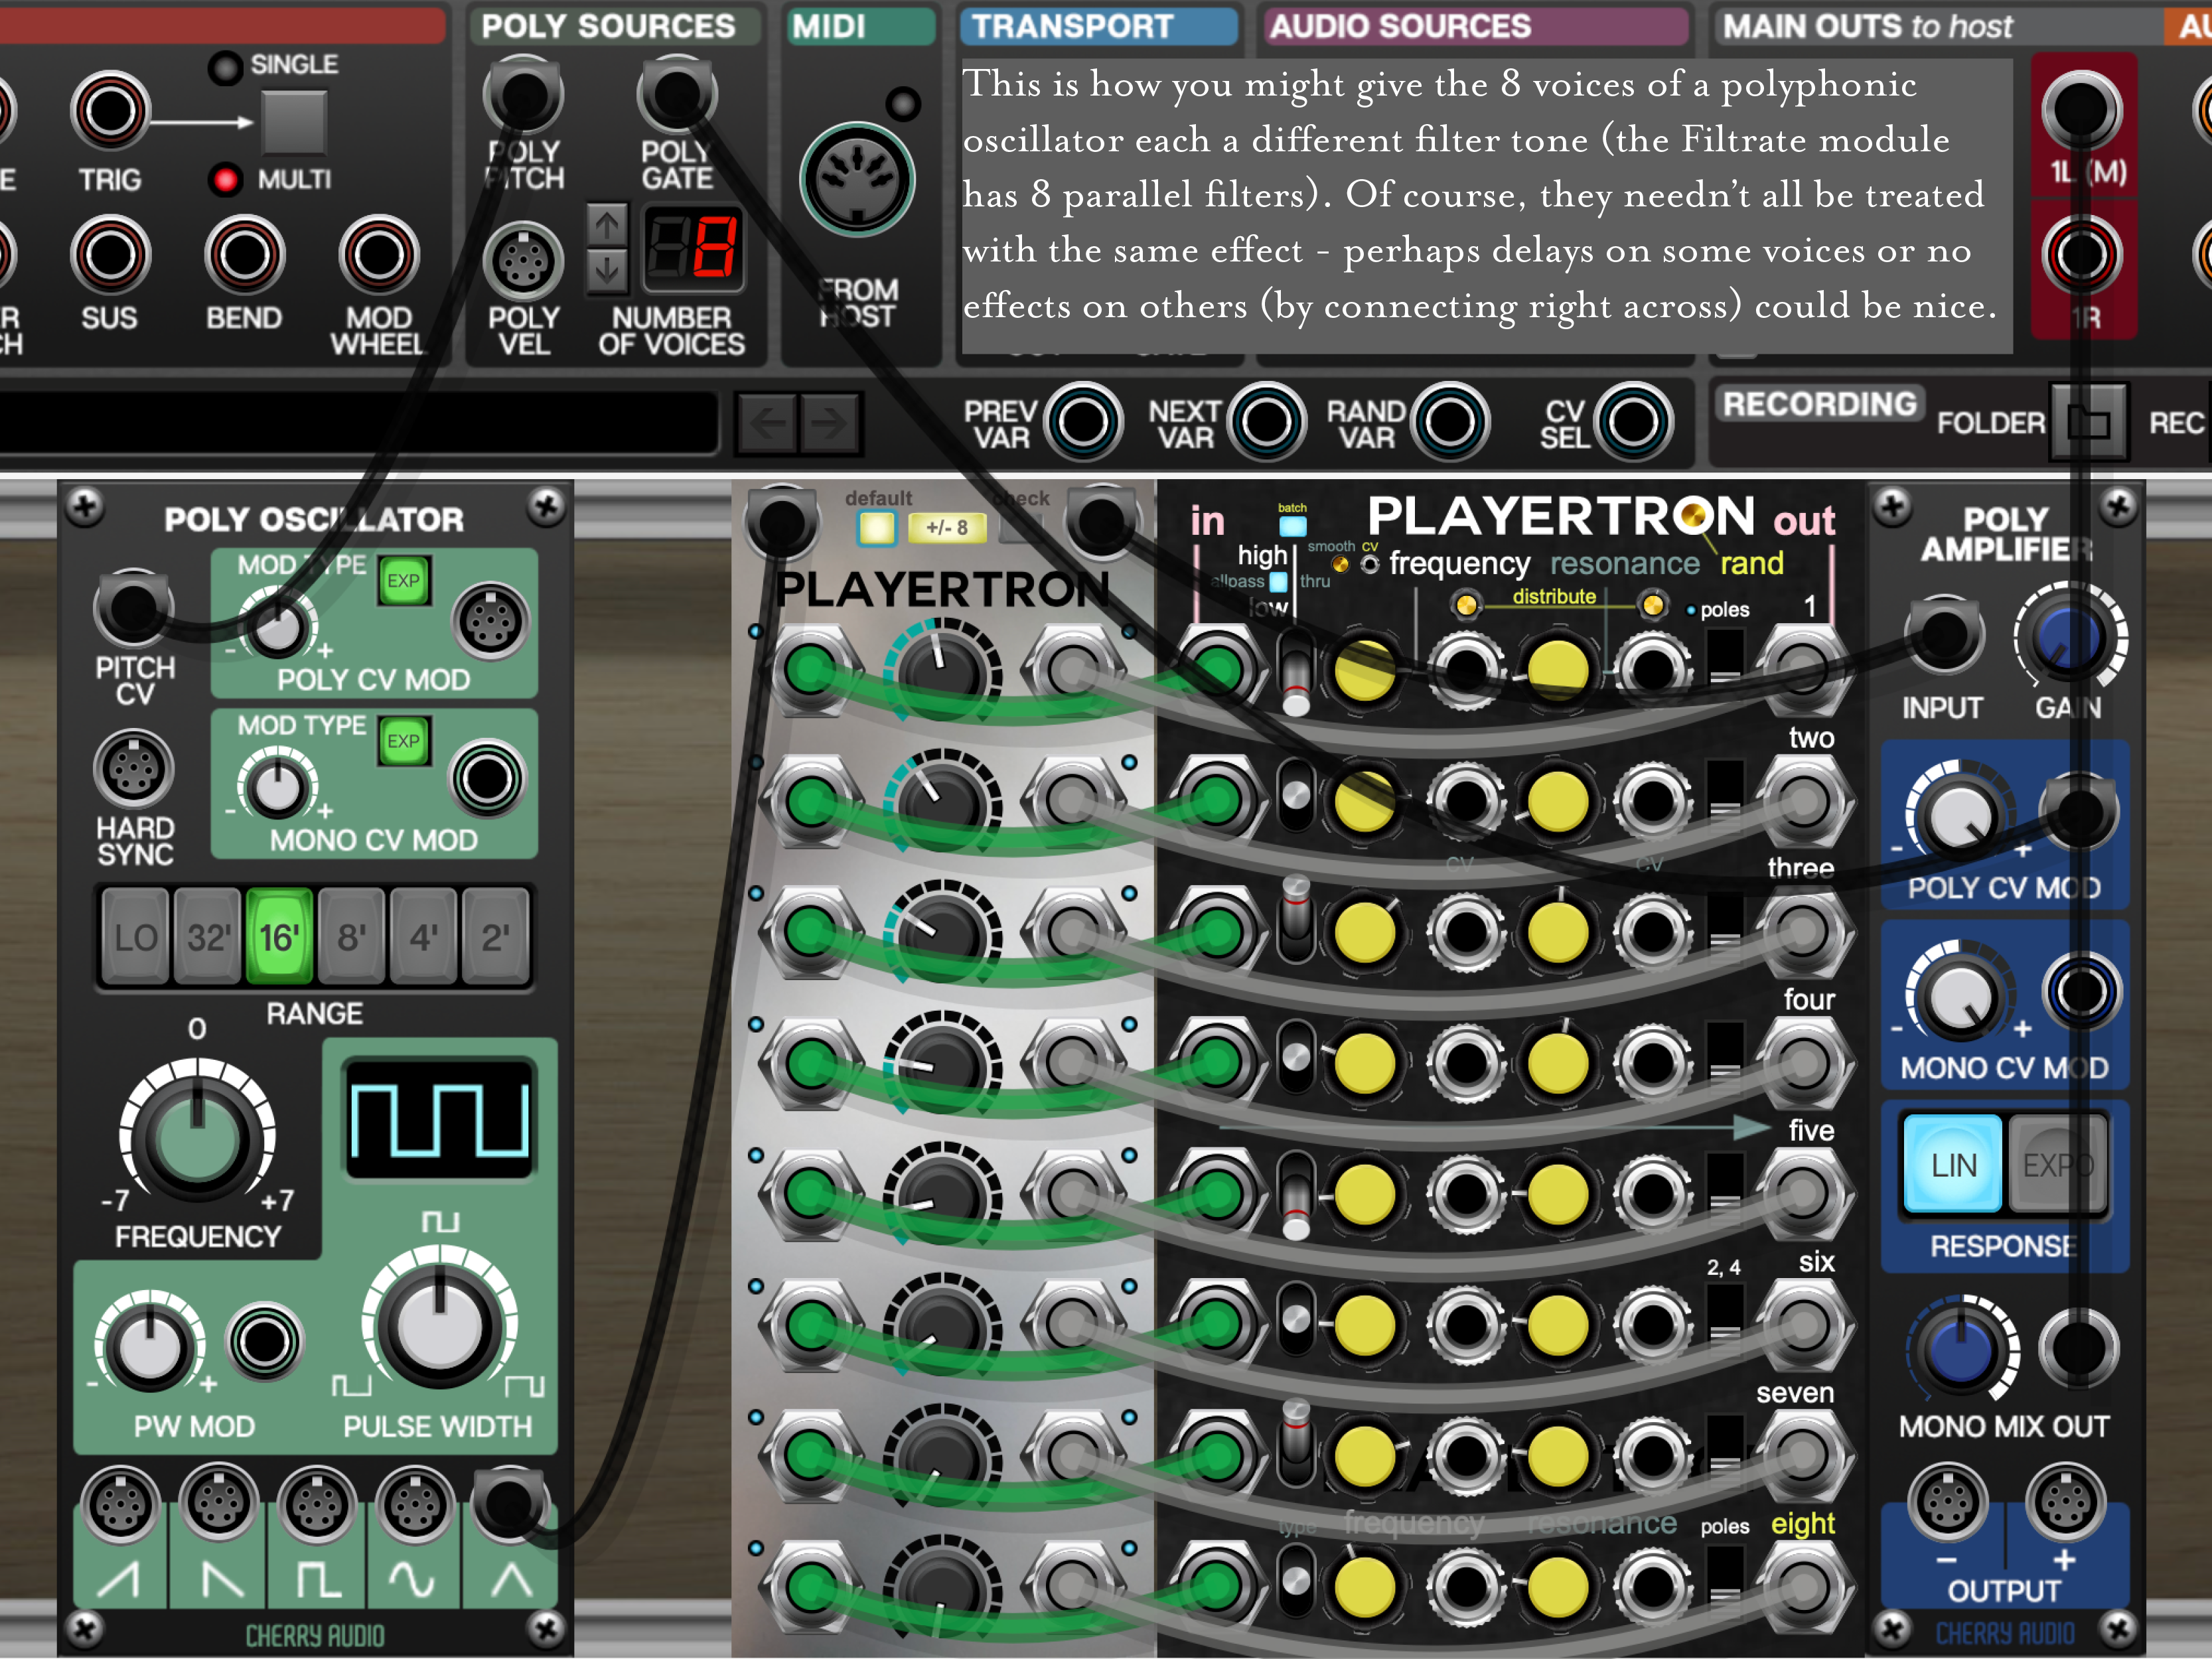Click the Hard Sync jack
The width and height of the screenshot is (2212, 1659).
pos(133,769)
